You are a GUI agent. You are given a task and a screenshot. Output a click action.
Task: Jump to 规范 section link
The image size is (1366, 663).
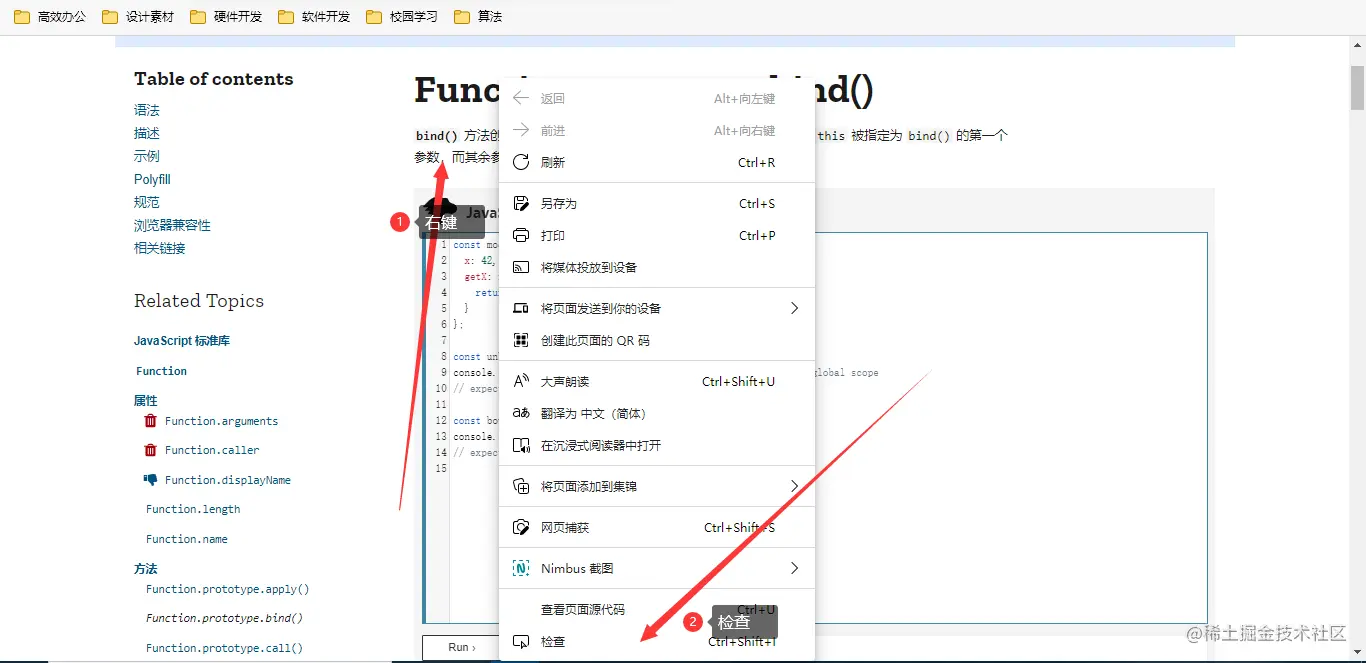(147, 202)
